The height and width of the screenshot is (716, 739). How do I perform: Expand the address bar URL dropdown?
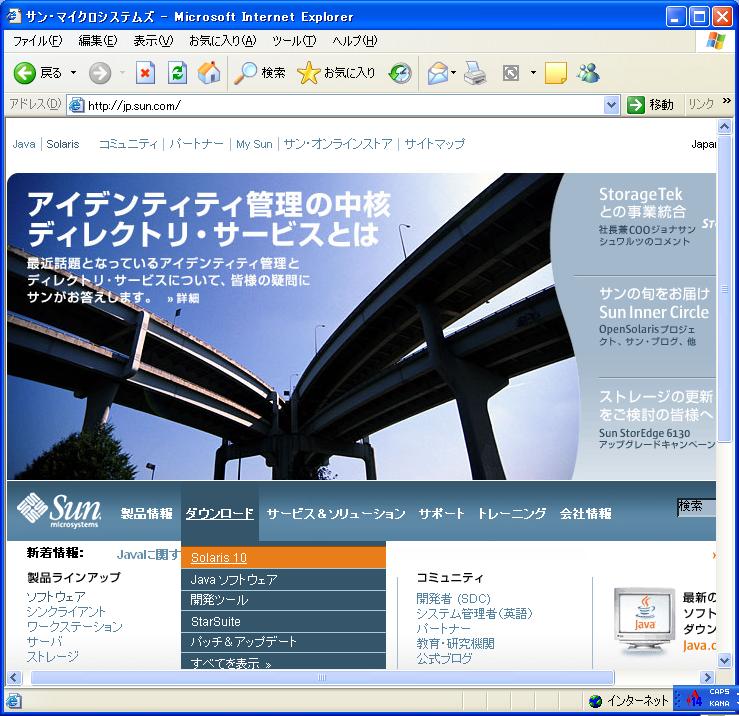coord(611,105)
